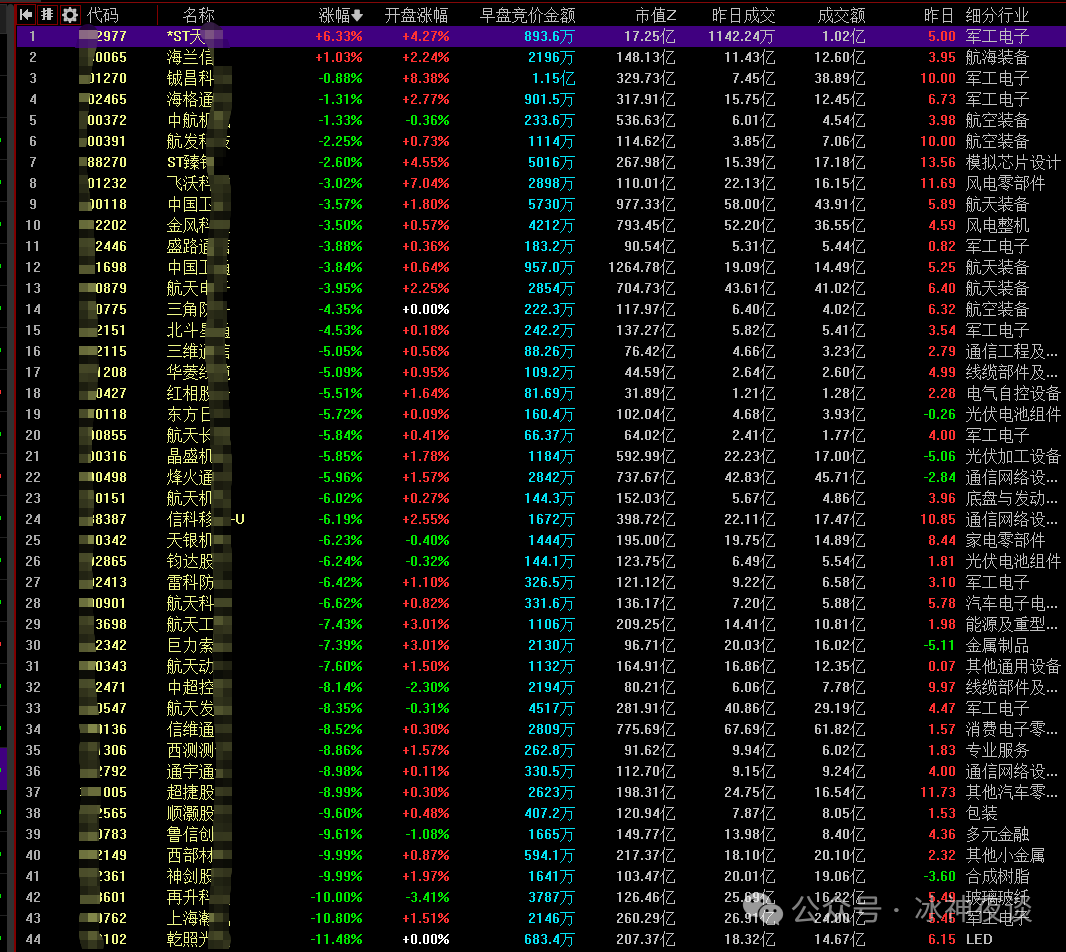
Task: Select stock 海兰信 in row 2
Action: point(190,57)
